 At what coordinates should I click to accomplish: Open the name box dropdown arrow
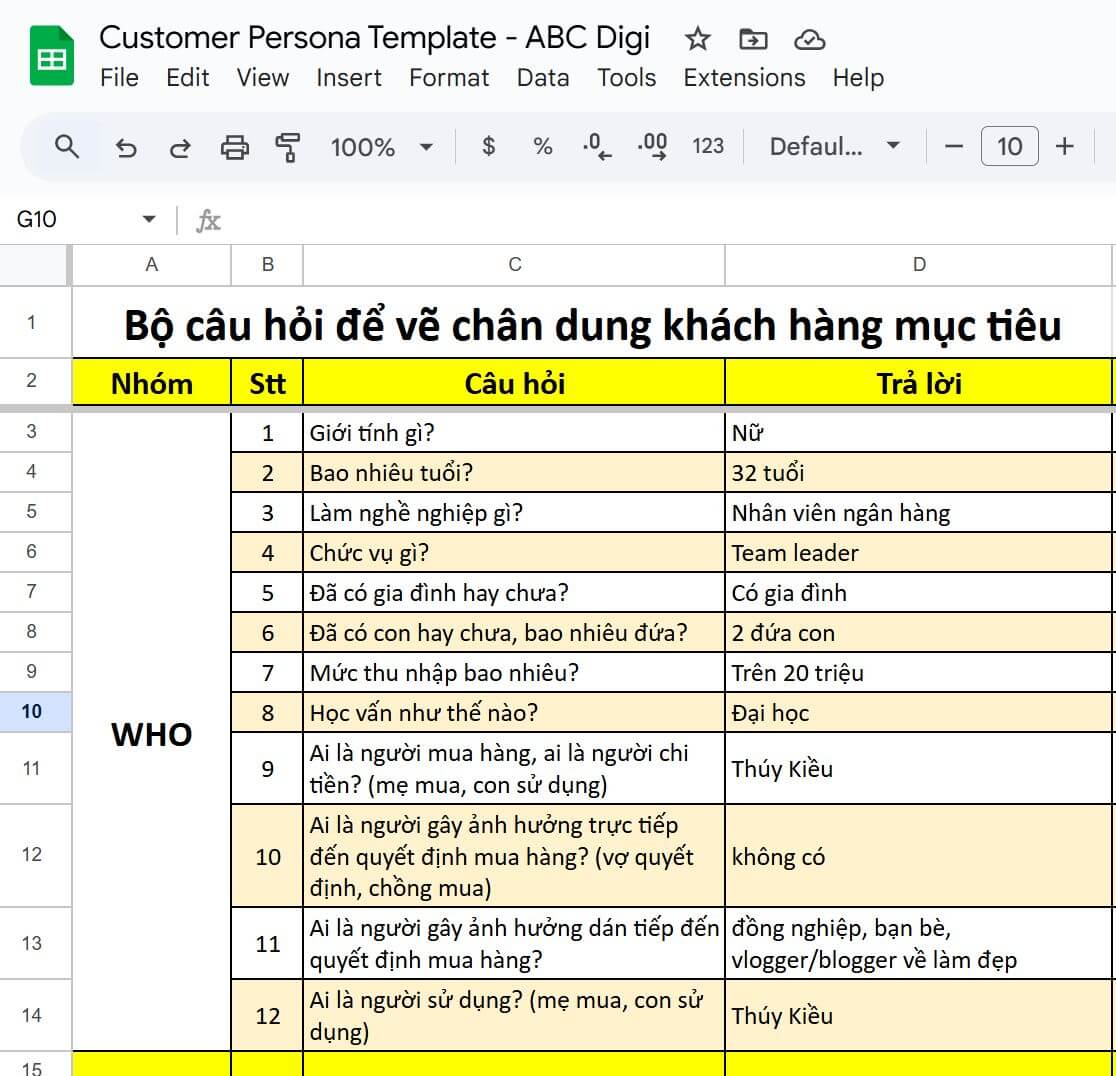coord(147,218)
